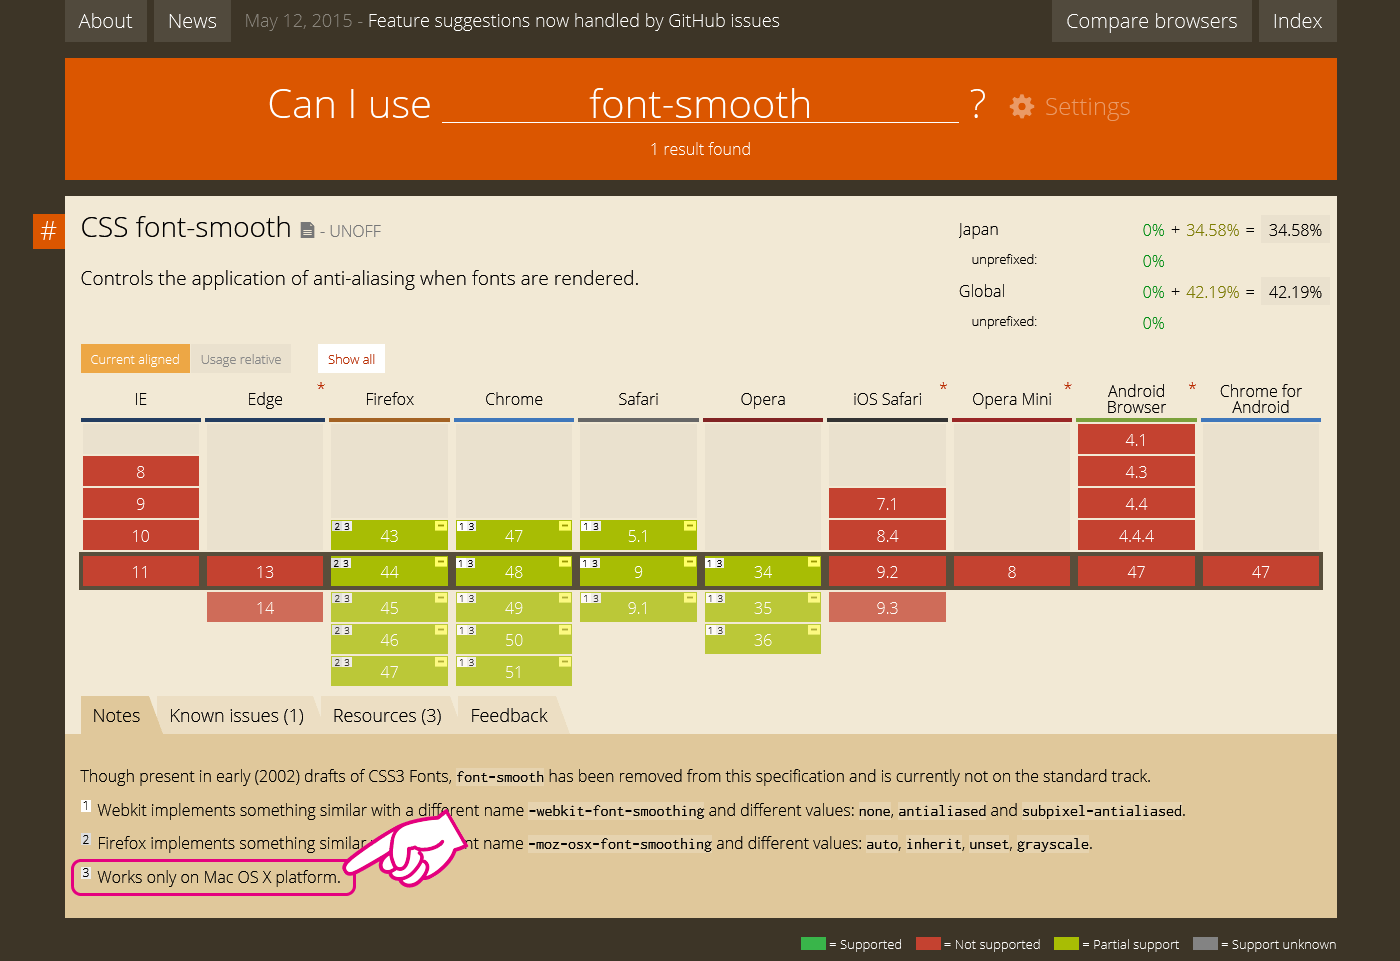Click the prefix flag on Chrome 47 cell

565,526
